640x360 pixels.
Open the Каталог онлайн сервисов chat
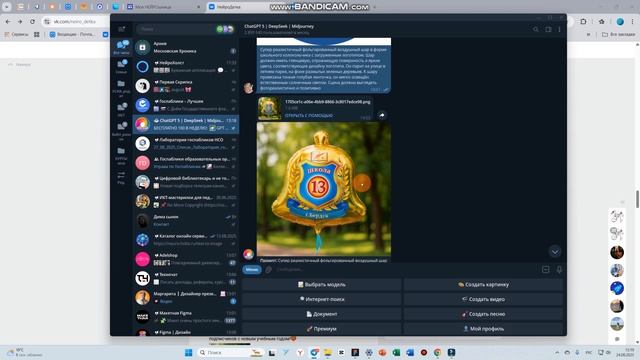186,240
